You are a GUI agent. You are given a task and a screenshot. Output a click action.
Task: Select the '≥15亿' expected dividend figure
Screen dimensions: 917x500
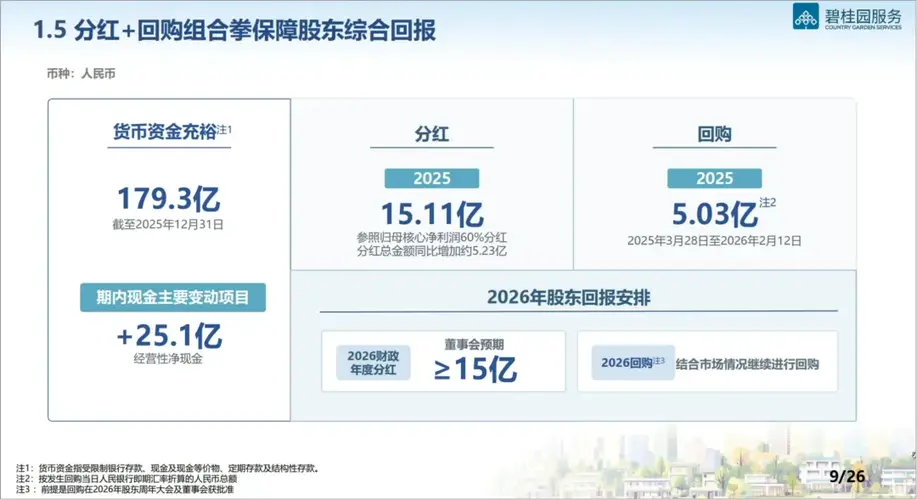[475, 369]
